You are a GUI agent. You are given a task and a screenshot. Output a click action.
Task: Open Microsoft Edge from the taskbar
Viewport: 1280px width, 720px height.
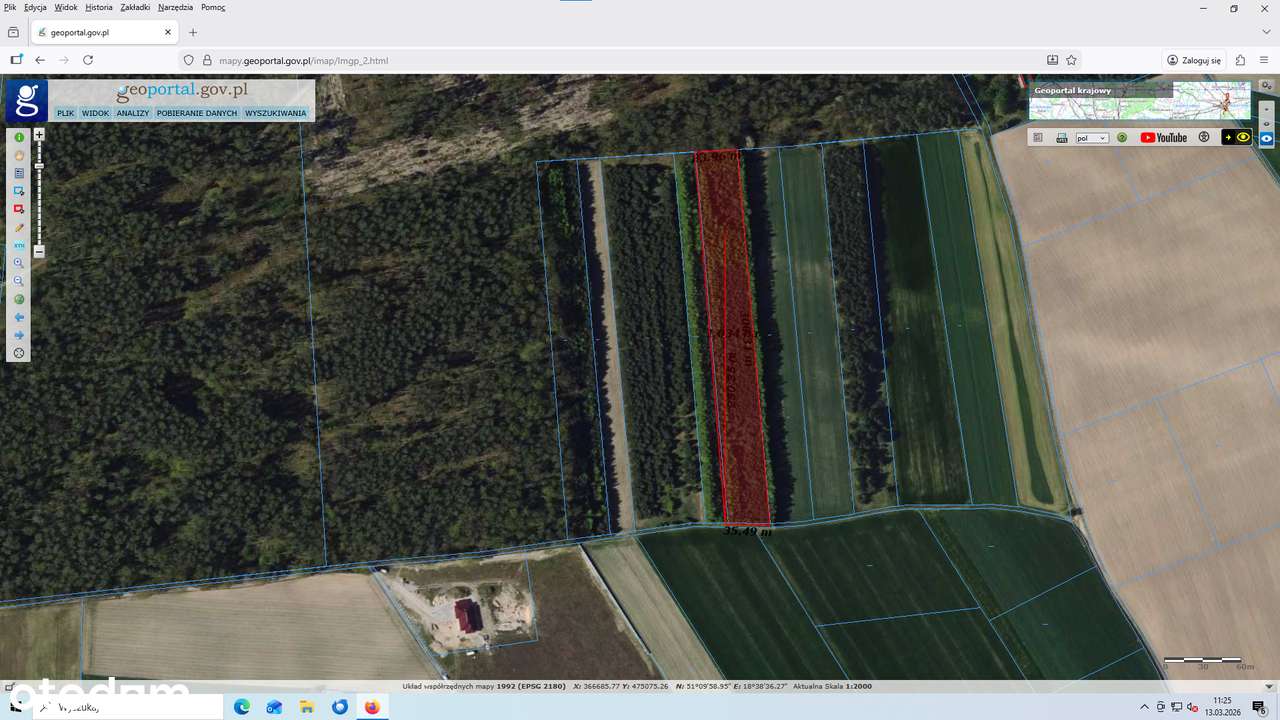pyautogui.click(x=242, y=707)
